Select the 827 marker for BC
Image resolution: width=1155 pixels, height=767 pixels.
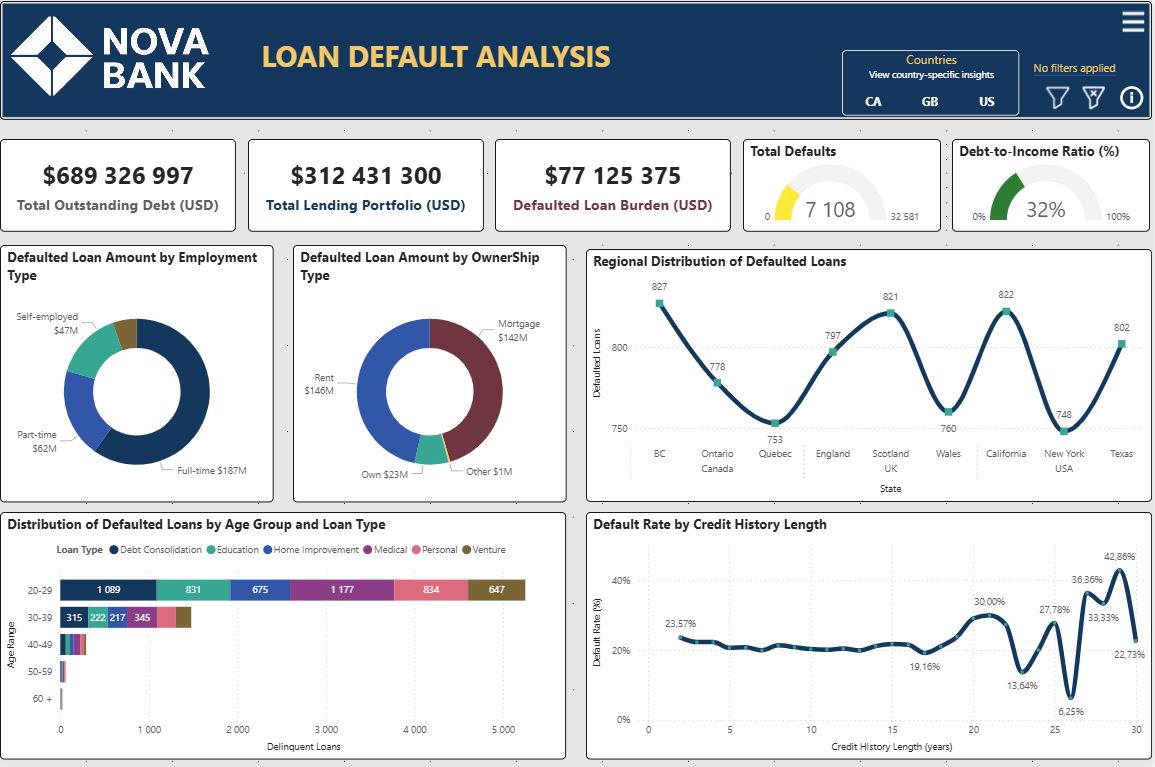659,303
